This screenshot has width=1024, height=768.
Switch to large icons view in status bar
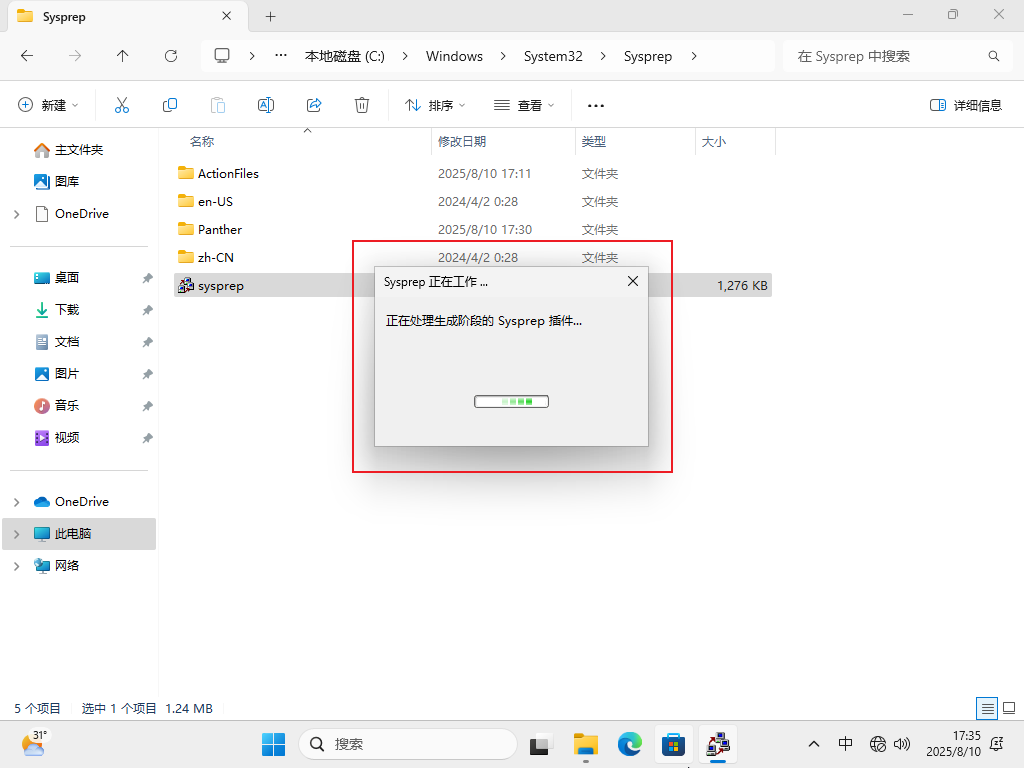pyautogui.click(x=1009, y=708)
